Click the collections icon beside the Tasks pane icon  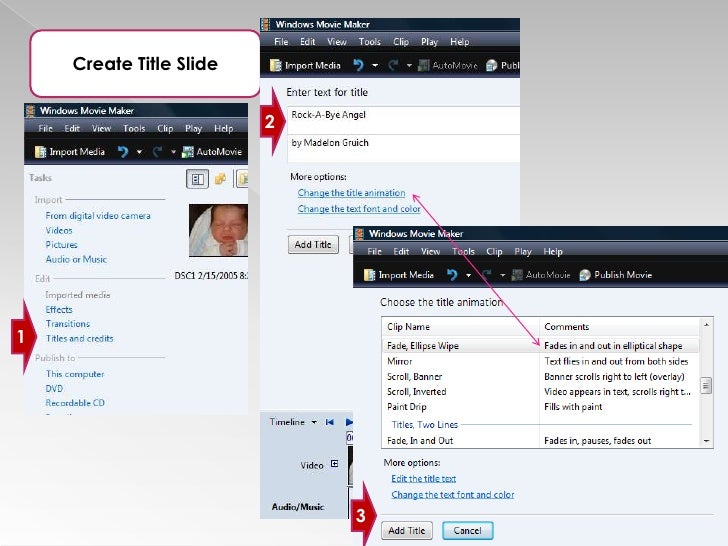coord(221,179)
